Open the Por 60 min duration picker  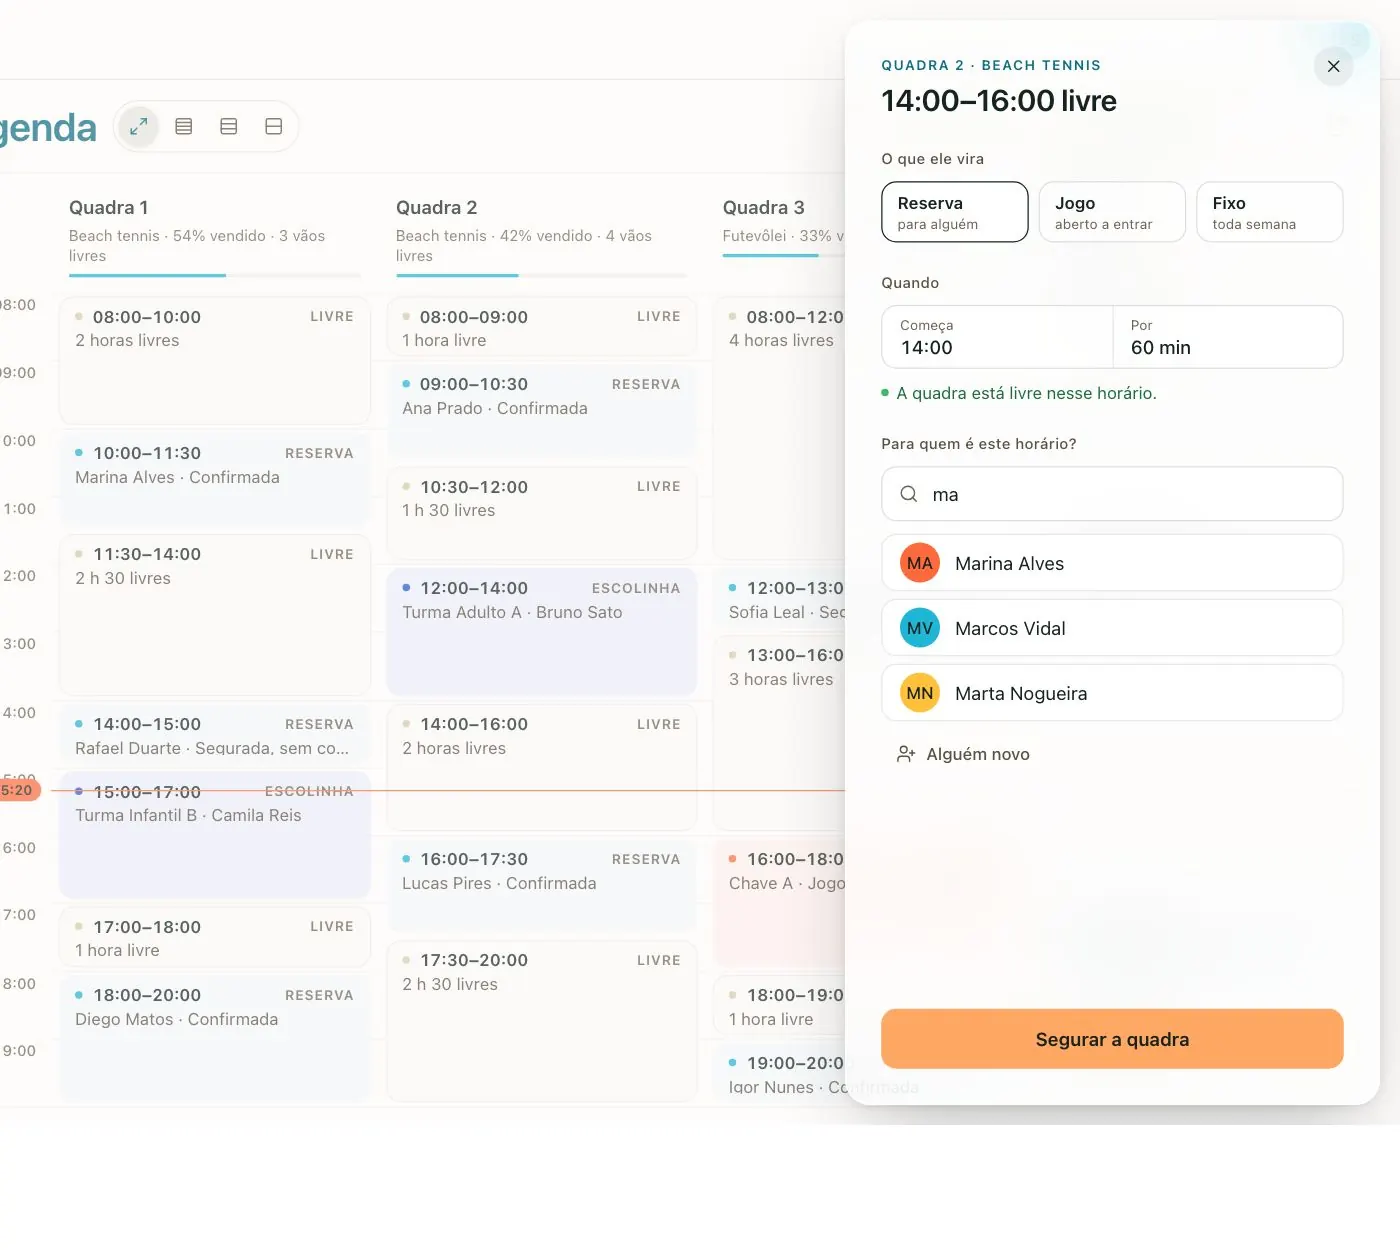coord(1228,337)
